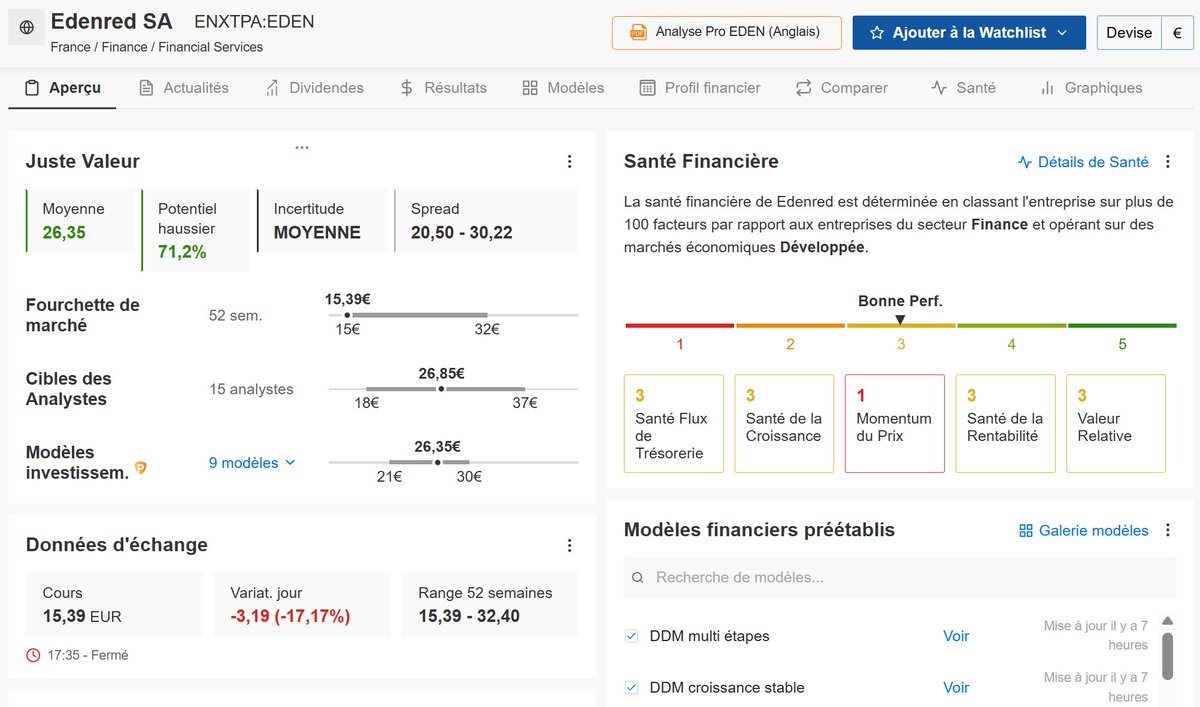This screenshot has height=707, width=1200.
Task: Click the bar chart icon on Graphiques tab
Action: [1047, 88]
